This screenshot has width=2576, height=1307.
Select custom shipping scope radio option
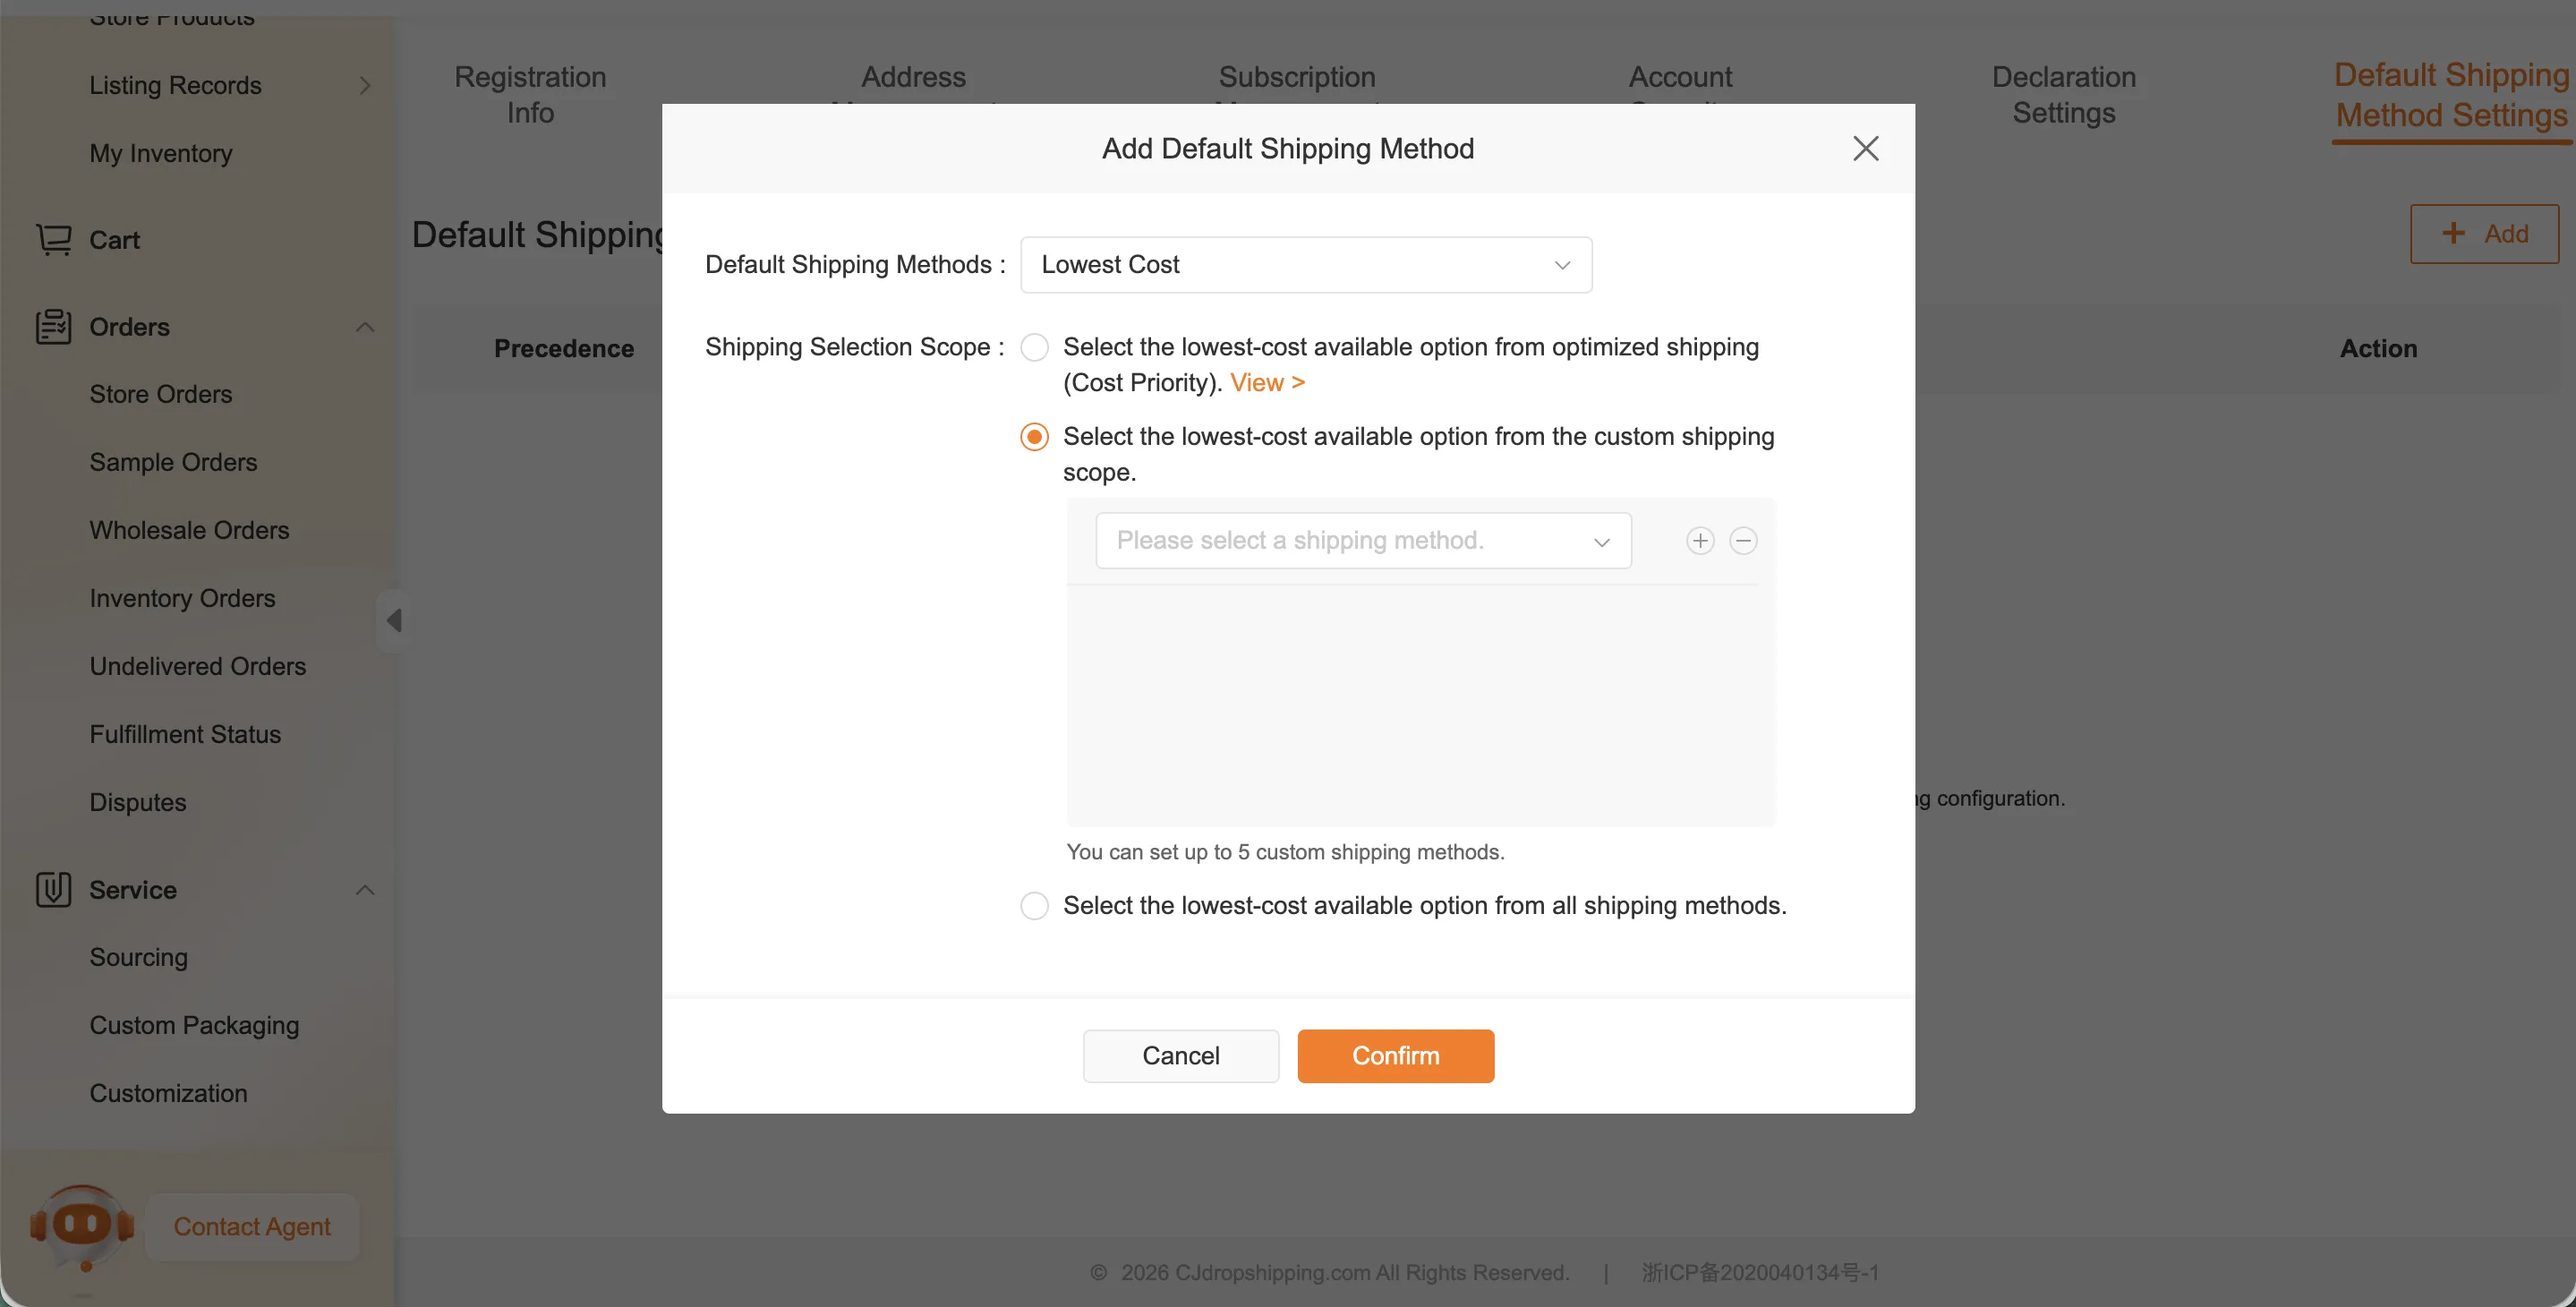coord(1034,437)
